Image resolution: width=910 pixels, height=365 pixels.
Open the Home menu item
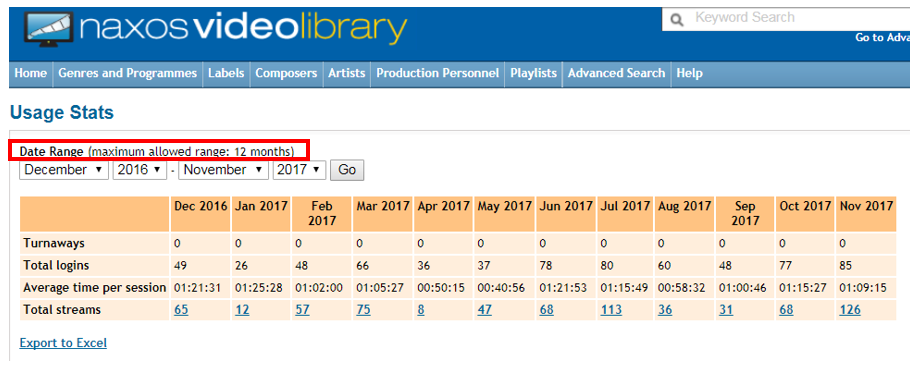[31, 74]
